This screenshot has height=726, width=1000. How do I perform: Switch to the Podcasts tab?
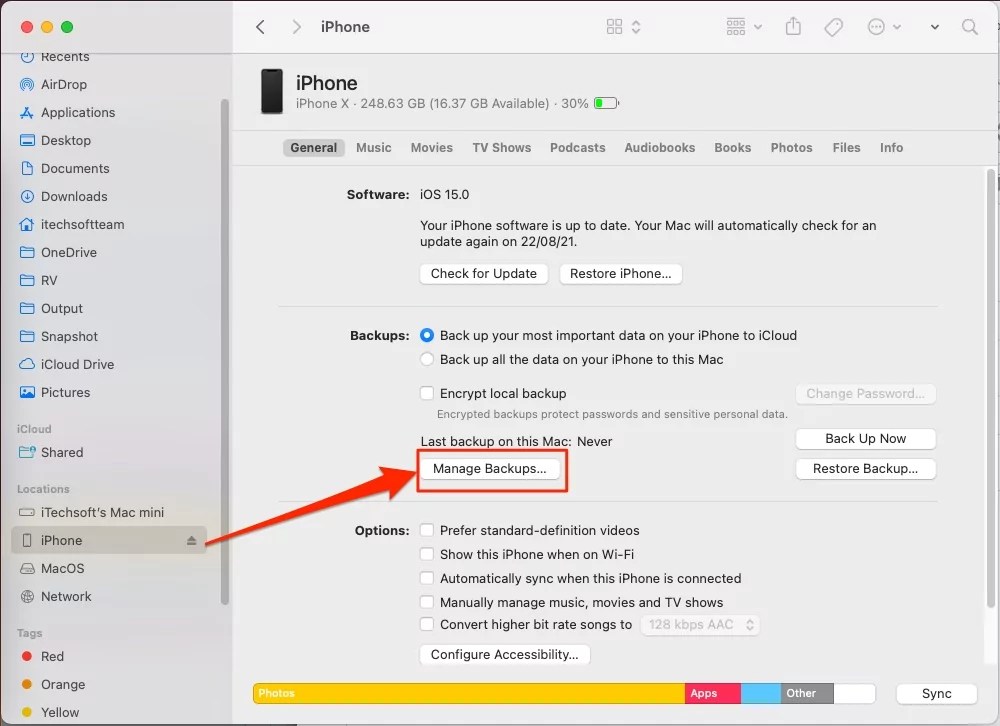(x=578, y=147)
